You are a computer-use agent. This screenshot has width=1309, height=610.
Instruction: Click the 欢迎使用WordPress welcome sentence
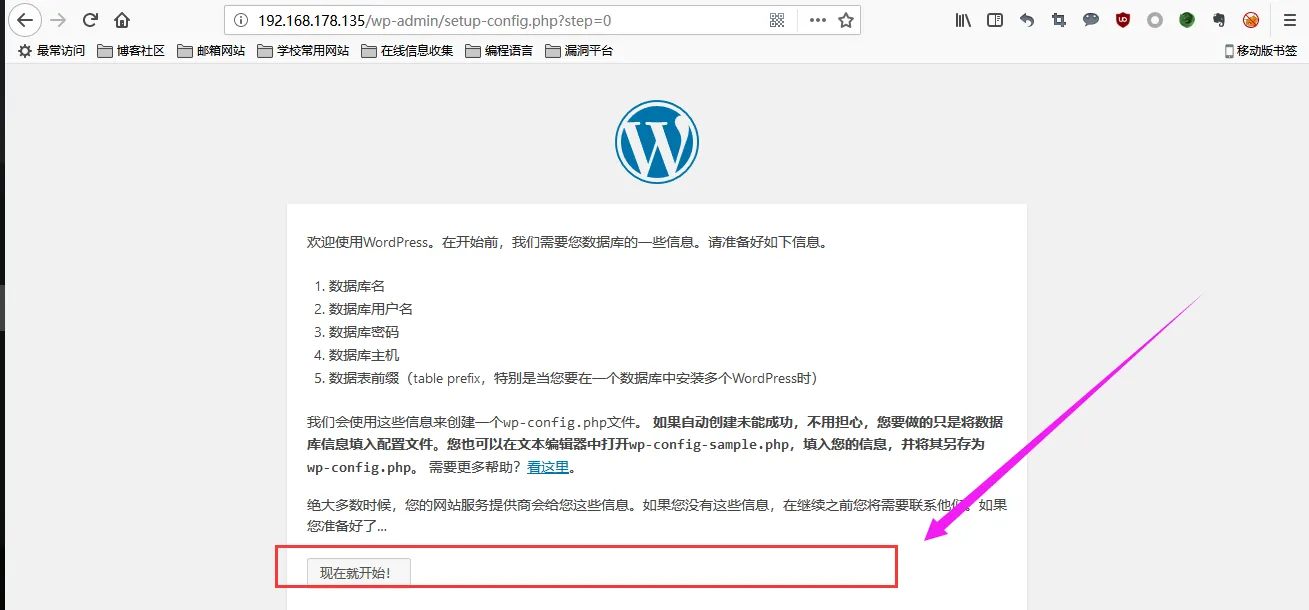568,242
